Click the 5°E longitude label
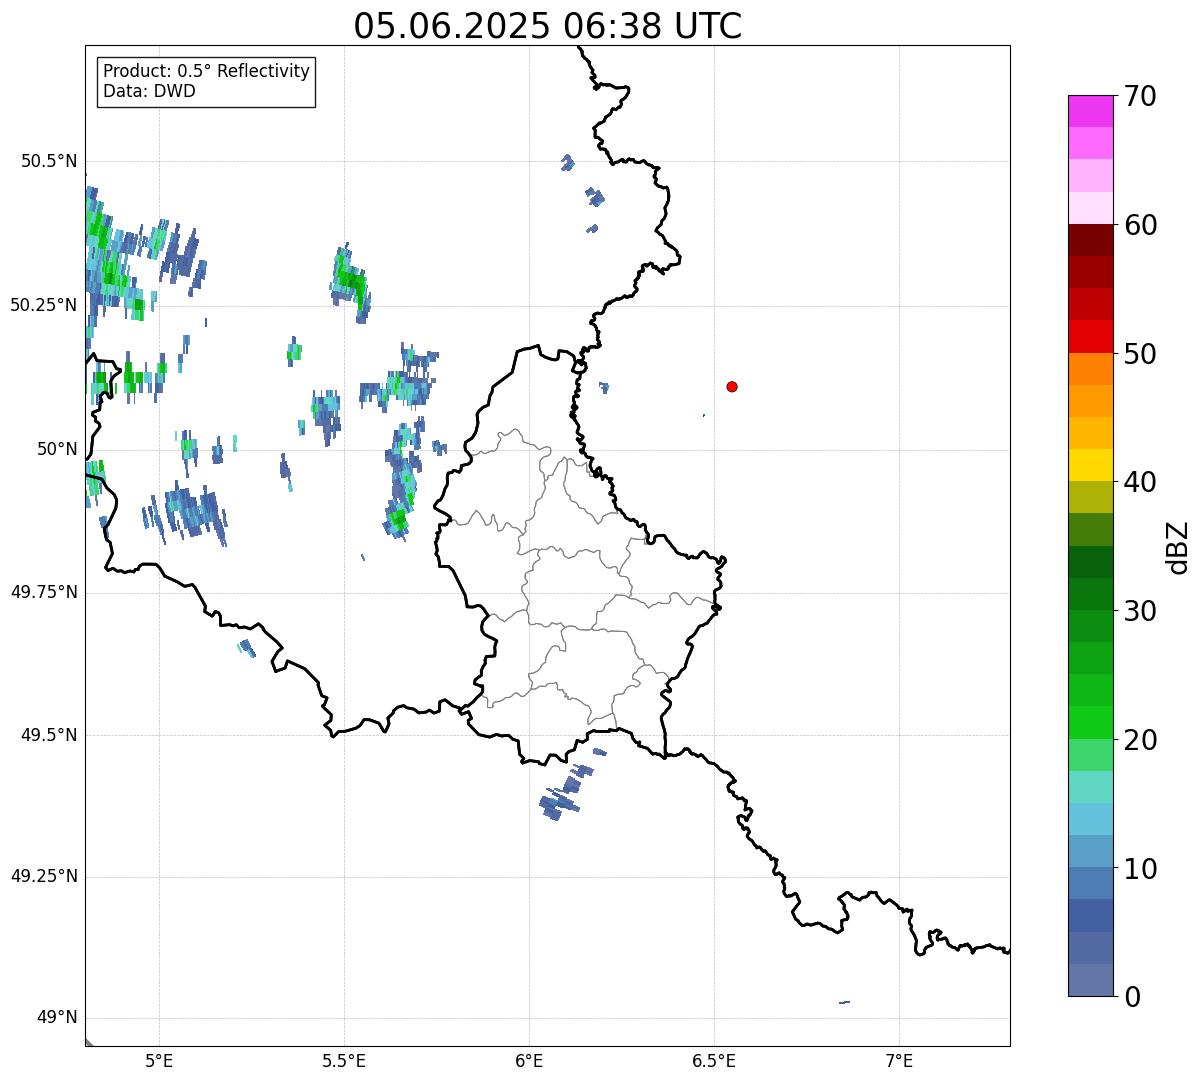1202x1081 pixels. tap(159, 1060)
